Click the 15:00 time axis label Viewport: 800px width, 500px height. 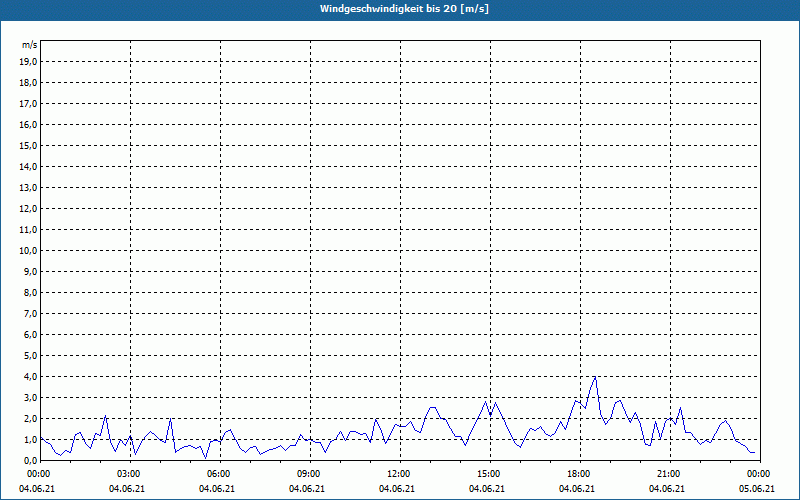(x=488, y=473)
